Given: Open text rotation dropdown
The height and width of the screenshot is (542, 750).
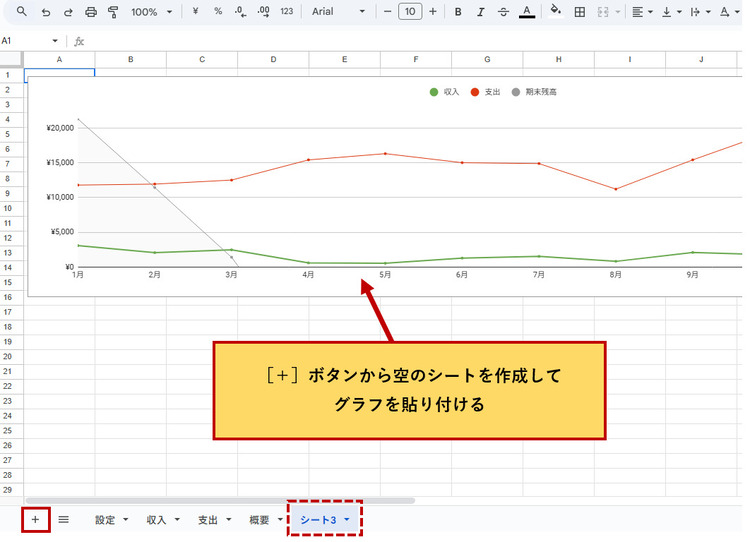Looking at the screenshot, I should 729,12.
